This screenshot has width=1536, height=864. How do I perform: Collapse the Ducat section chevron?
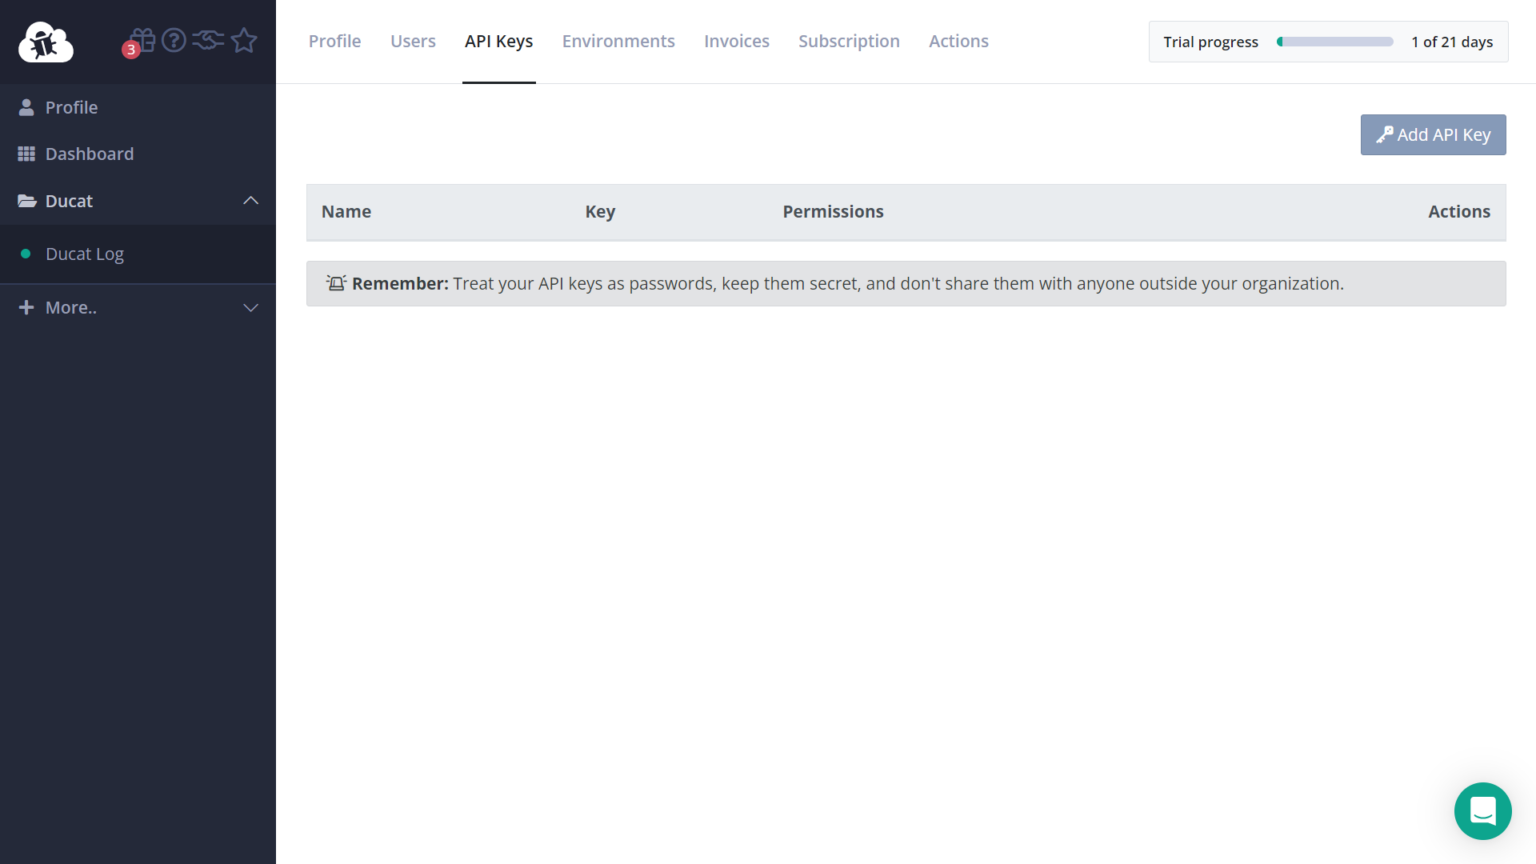coord(251,201)
